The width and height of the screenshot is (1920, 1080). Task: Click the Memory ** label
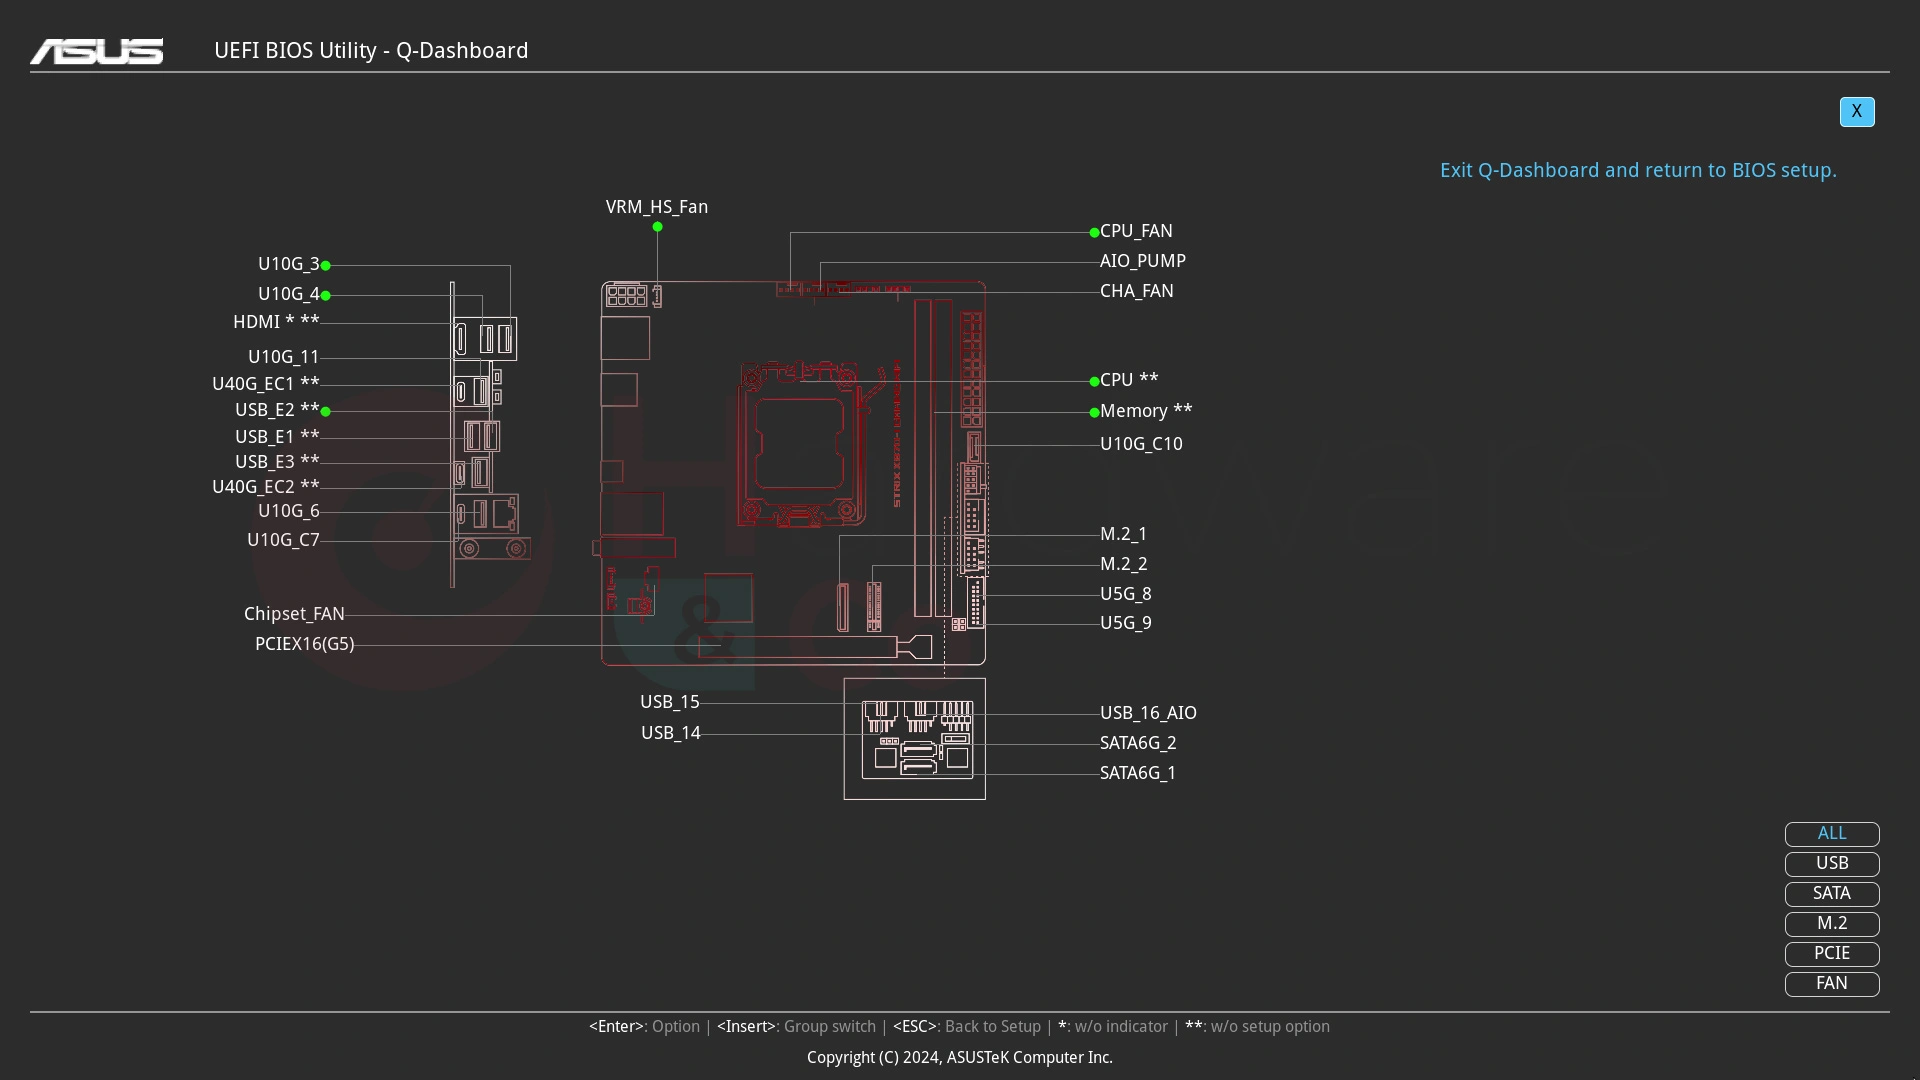point(1146,411)
